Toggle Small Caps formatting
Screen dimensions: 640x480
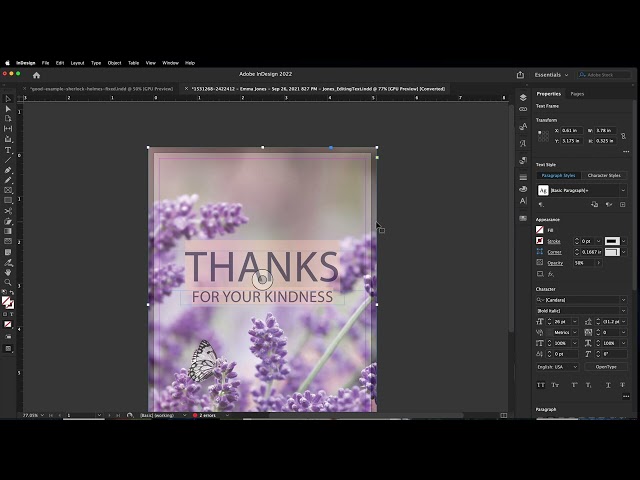(555, 385)
